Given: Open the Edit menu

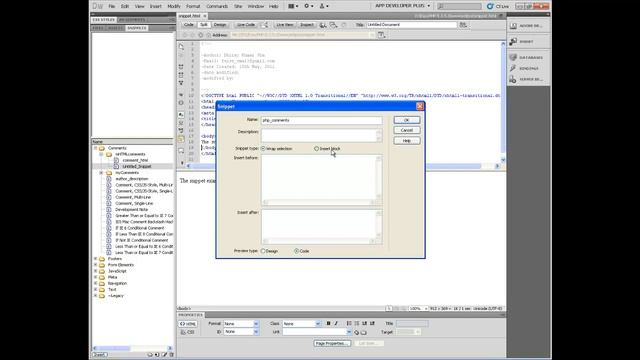Looking at the screenshot, I should (125, 6).
